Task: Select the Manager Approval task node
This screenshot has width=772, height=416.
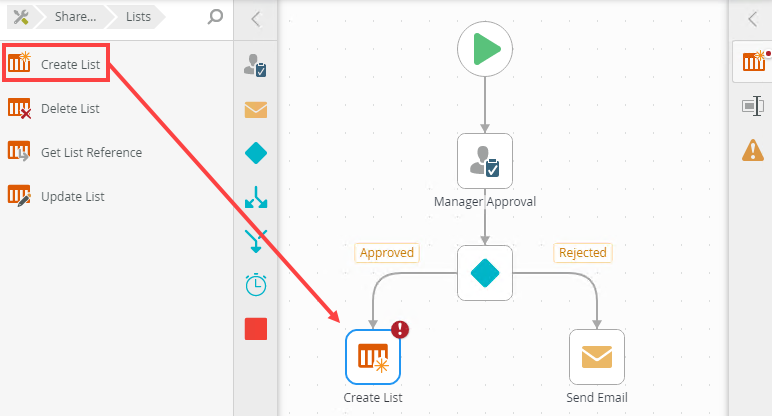Action: pyautogui.click(x=485, y=161)
